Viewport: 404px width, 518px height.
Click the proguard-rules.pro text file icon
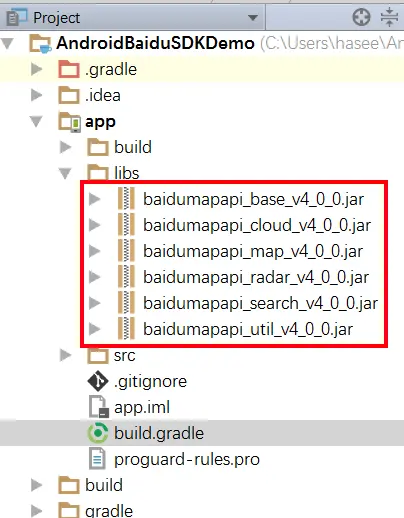97,459
